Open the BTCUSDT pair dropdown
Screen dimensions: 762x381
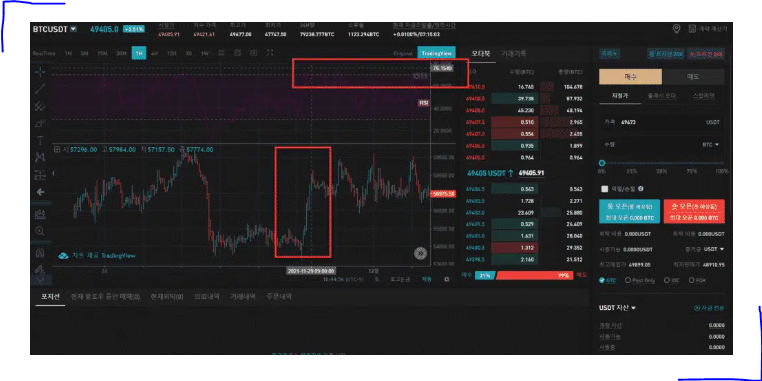tap(73, 29)
